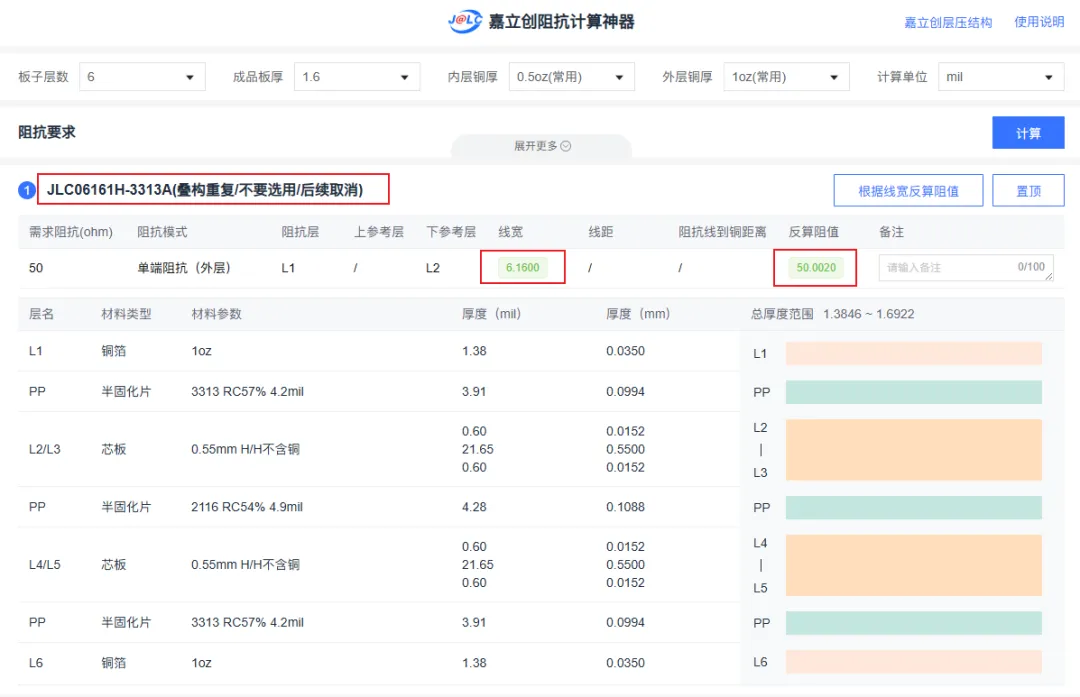Viewport: 1080px width, 697px height.
Task: Click the orange L2/L3 core layer block
Action: pos(913,449)
